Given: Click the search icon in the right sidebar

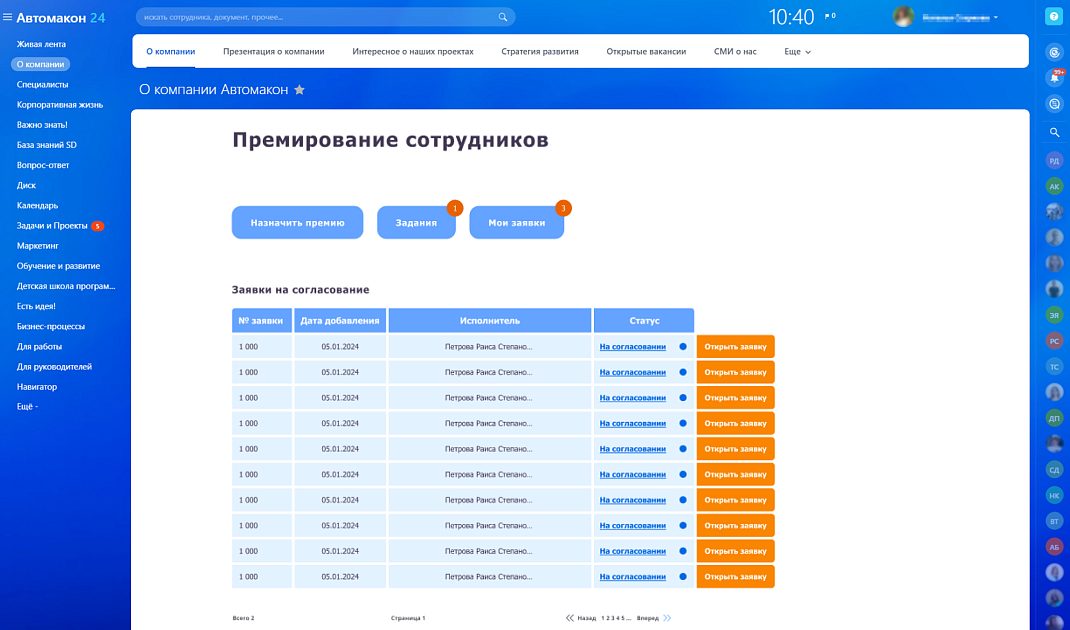Looking at the screenshot, I should tap(1054, 132).
